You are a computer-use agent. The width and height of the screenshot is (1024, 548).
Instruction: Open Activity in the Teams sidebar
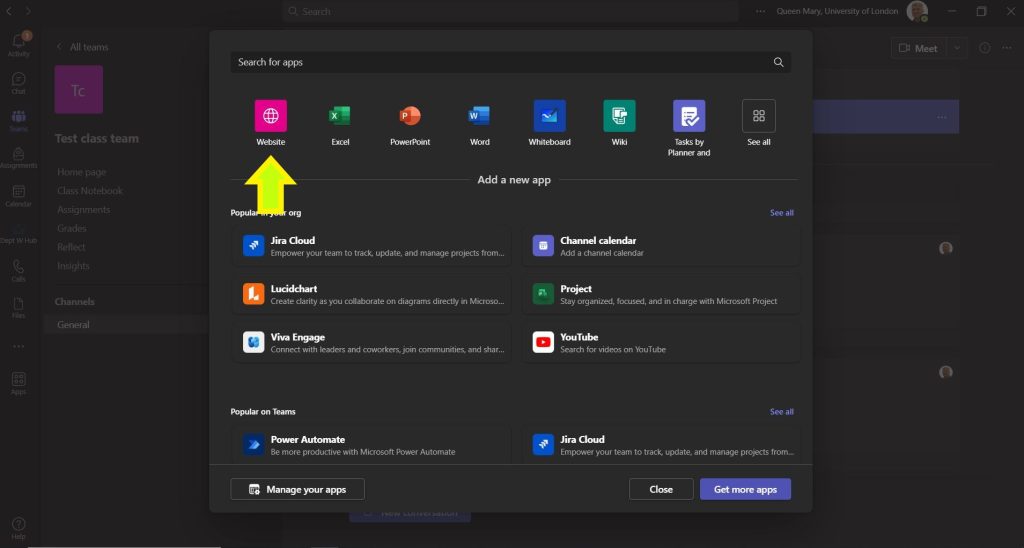pos(18,44)
